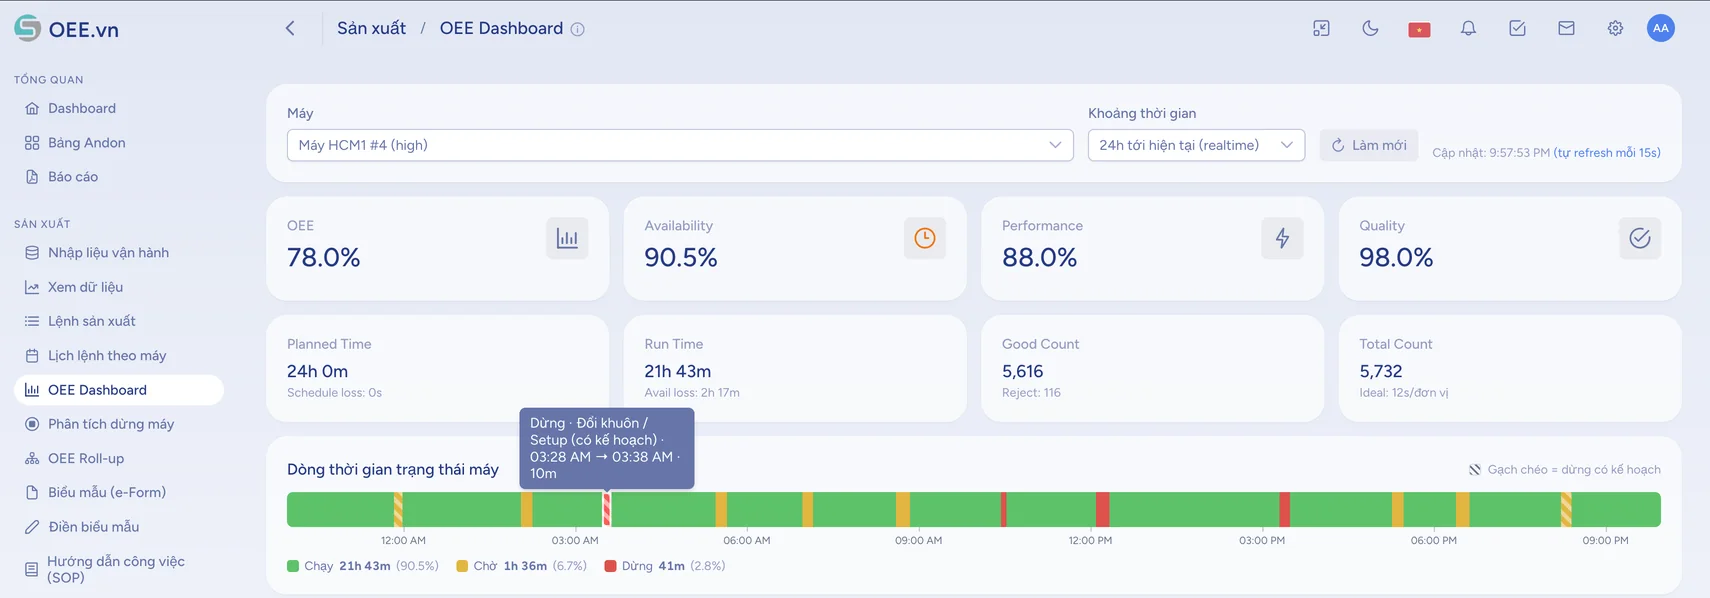Open the AA user avatar menu
This screenshot has height=598, width=1710.
coord(1661,28)
